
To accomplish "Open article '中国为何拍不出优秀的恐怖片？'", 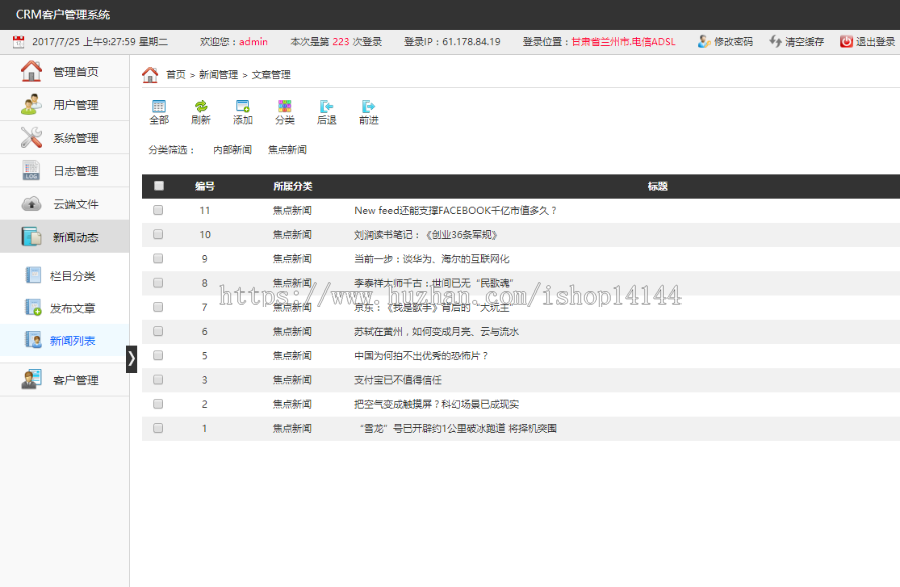I will [421, 356].
